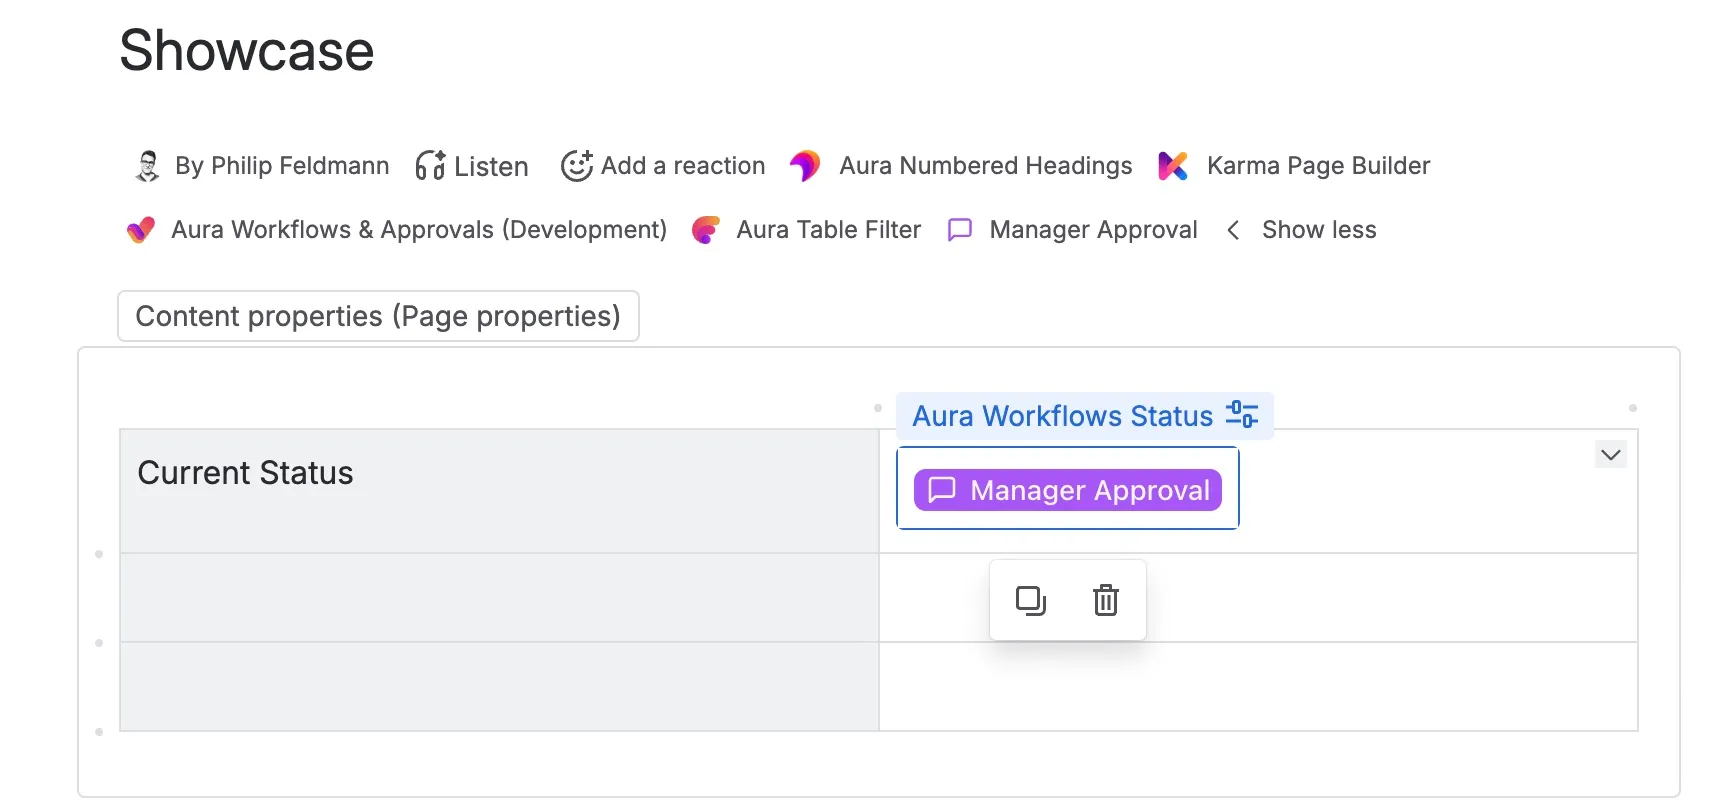This screenshot has height=812, width=1726.
Task: Click the Aura Workflows & Approvals heart icon
Action: click(141, 230)
